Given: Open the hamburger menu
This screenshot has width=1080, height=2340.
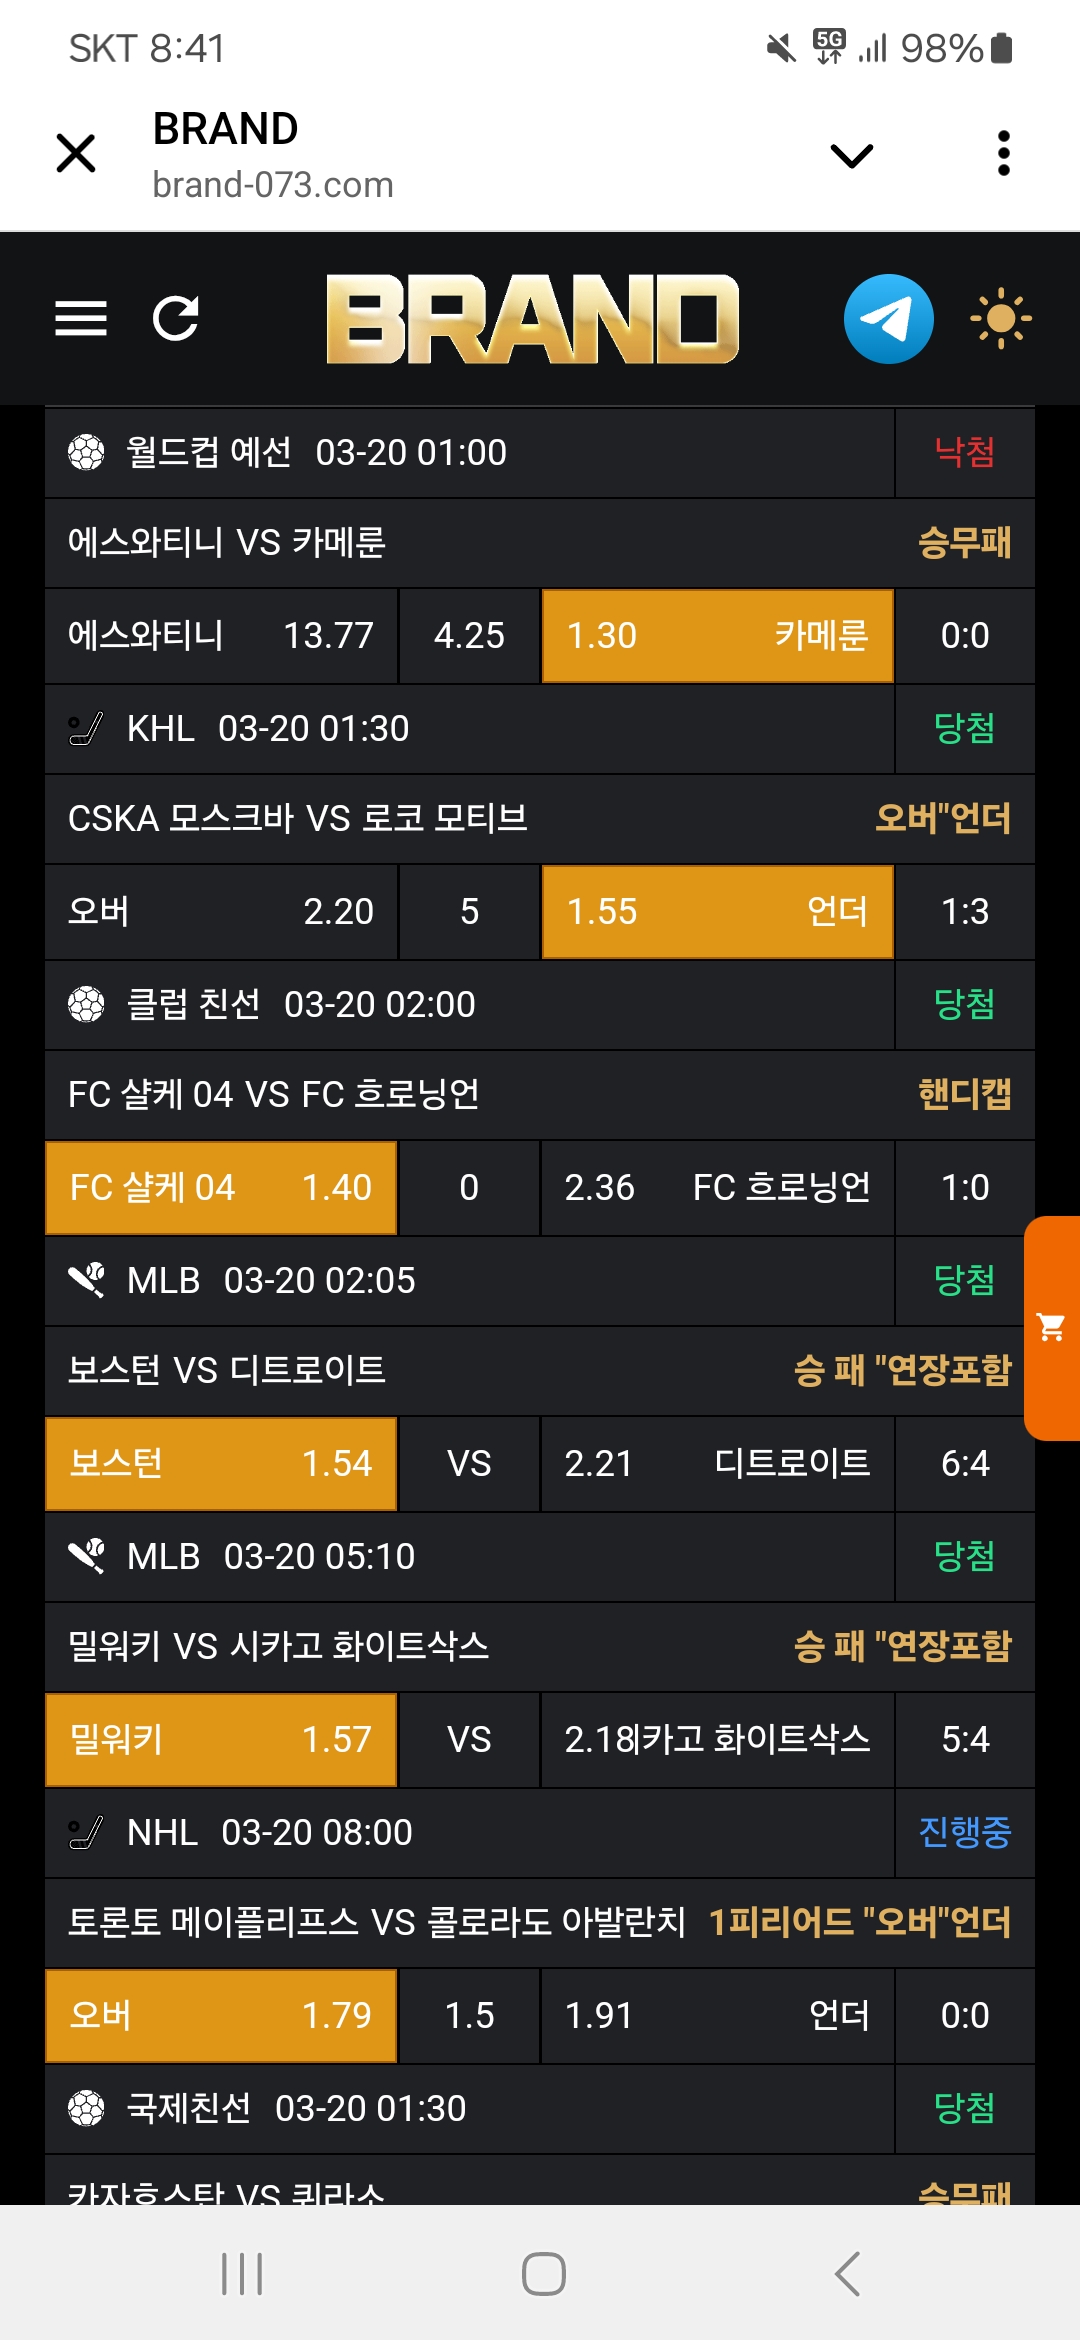Looking at the screenshot, I should click(81, 319).
